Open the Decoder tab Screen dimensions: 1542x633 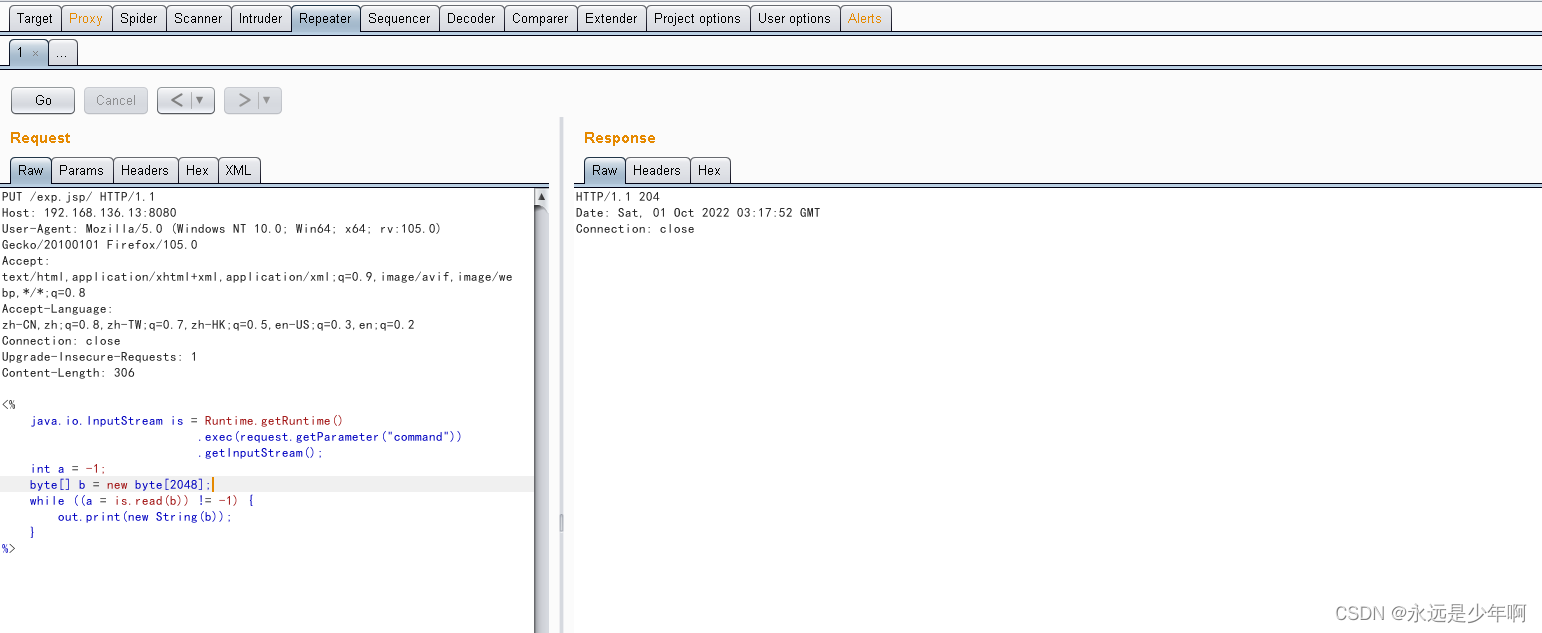471,18
